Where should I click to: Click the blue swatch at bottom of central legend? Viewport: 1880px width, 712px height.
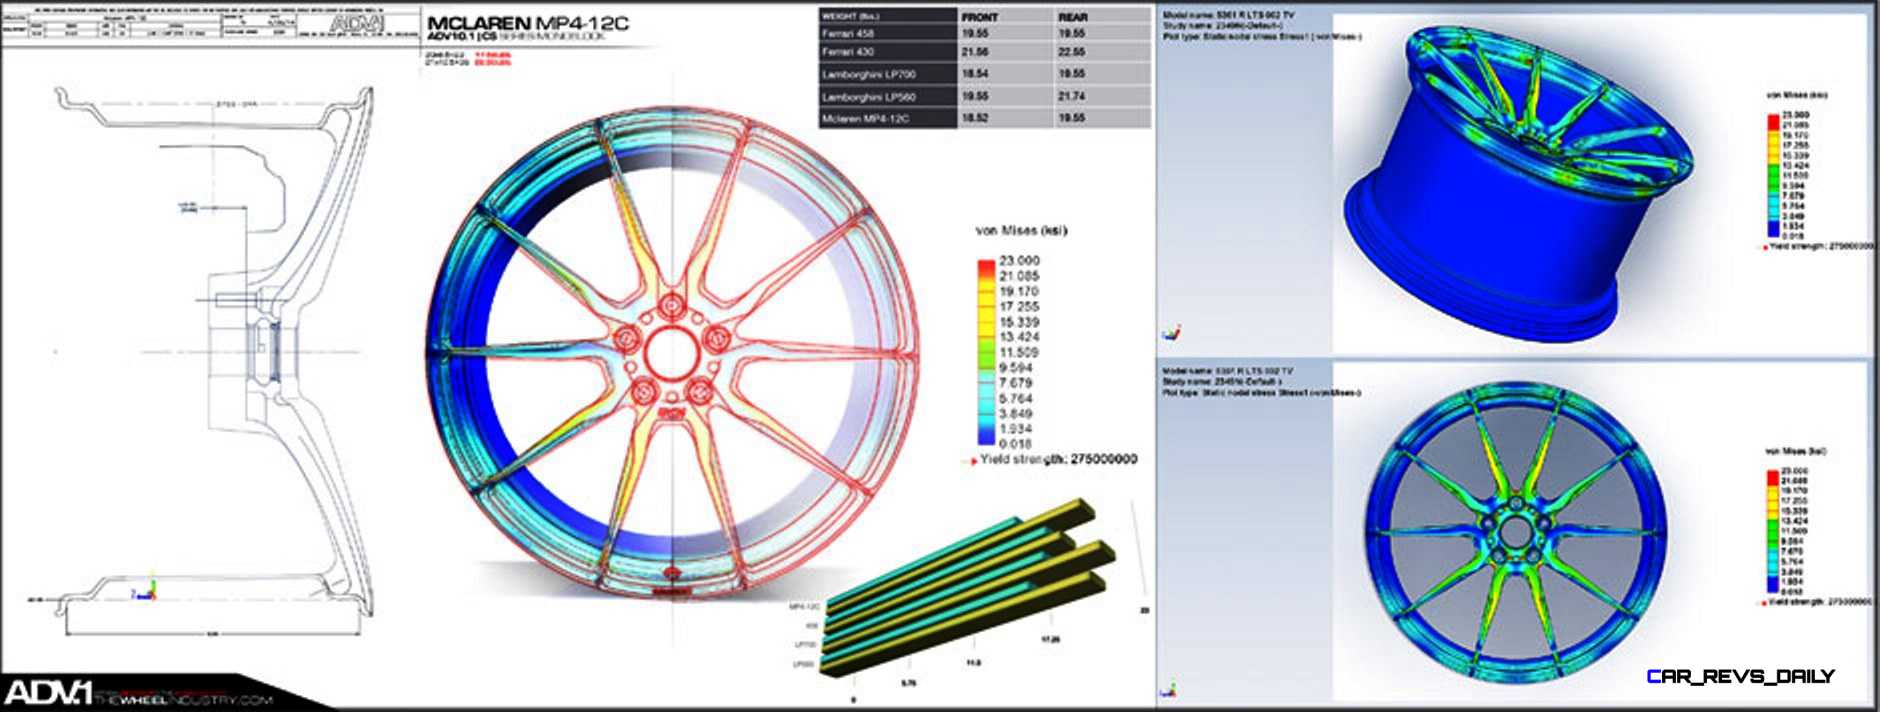(986, 436)
